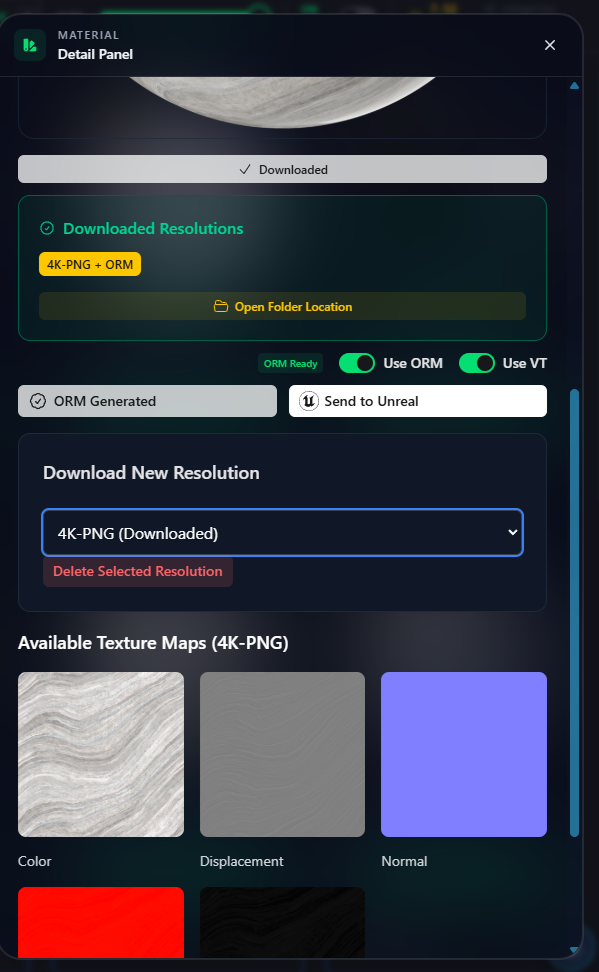Select the 4K-PNG + ORM resolution badge
This screenshot has height=972, width=599.
90,264
